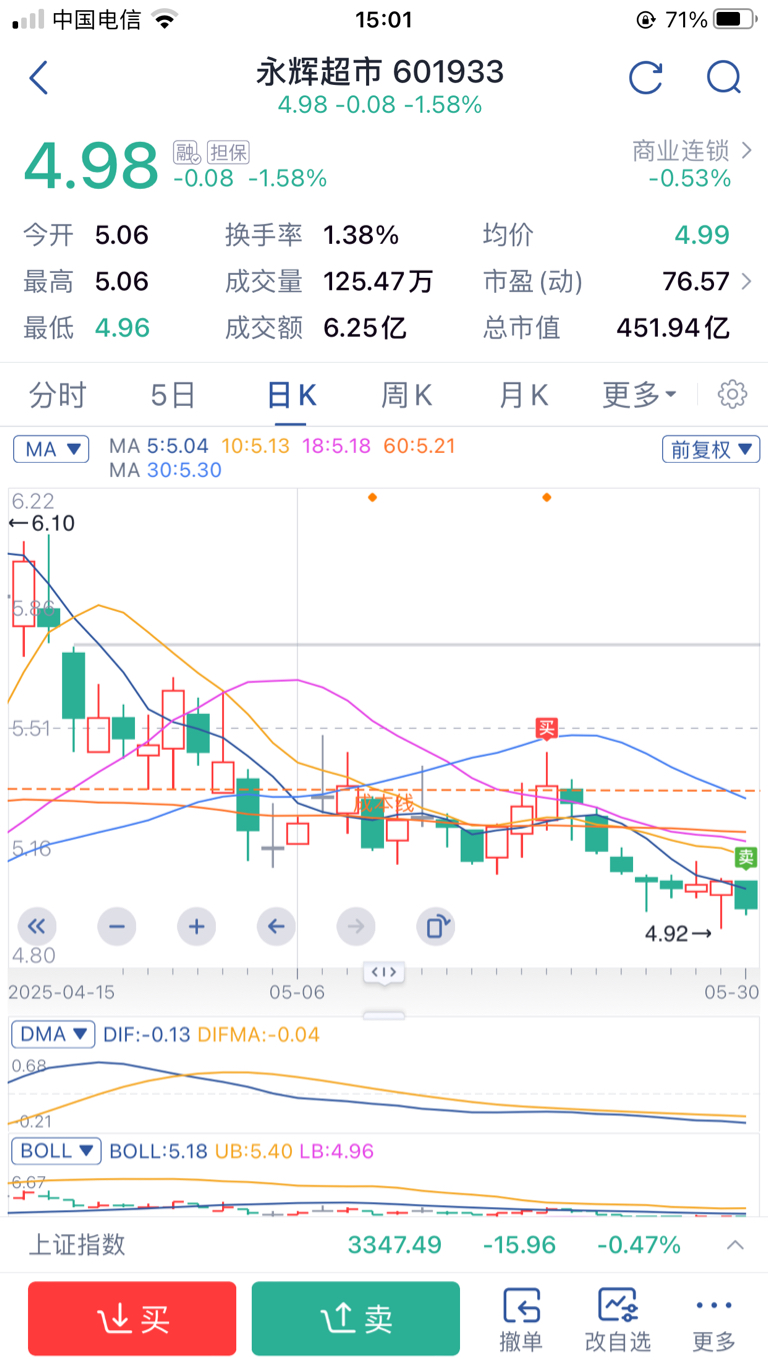Tap the 3347.49 index value

(395, 1245)
